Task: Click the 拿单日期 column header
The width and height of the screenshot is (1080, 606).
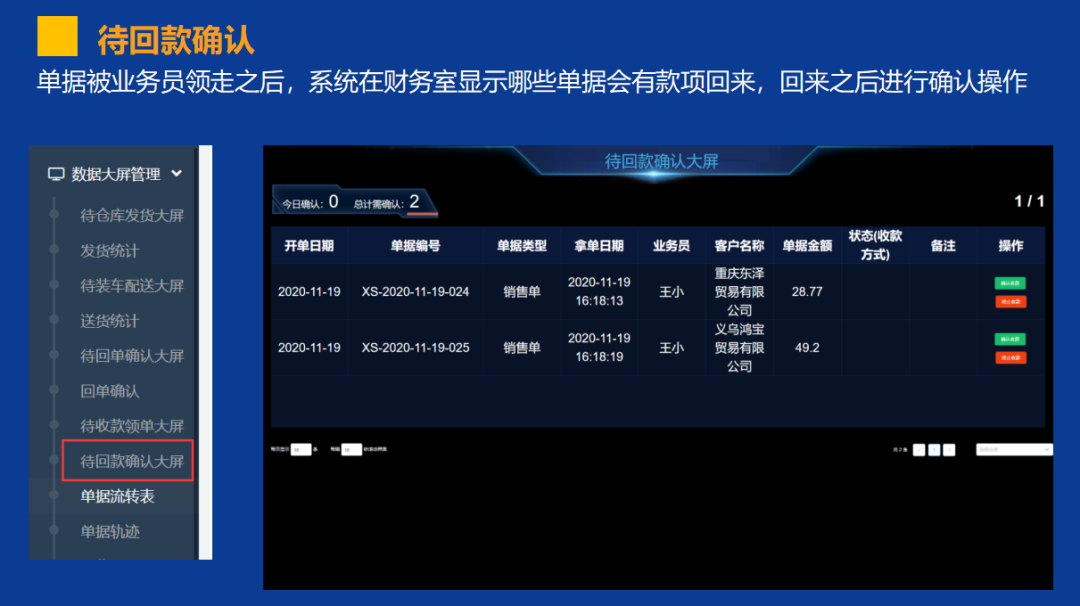Action: point(599,246)
